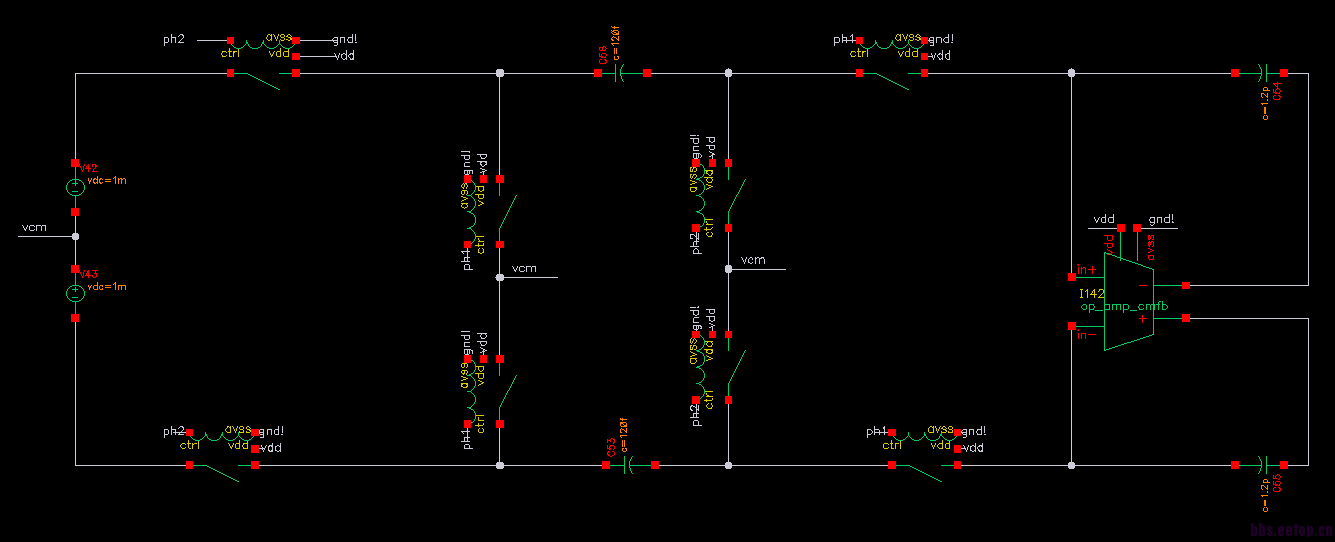Select the upper vertical ph2 switch after C56
Screen dimensions: 1335x542
pyautogui.click(x=718, y=196)
